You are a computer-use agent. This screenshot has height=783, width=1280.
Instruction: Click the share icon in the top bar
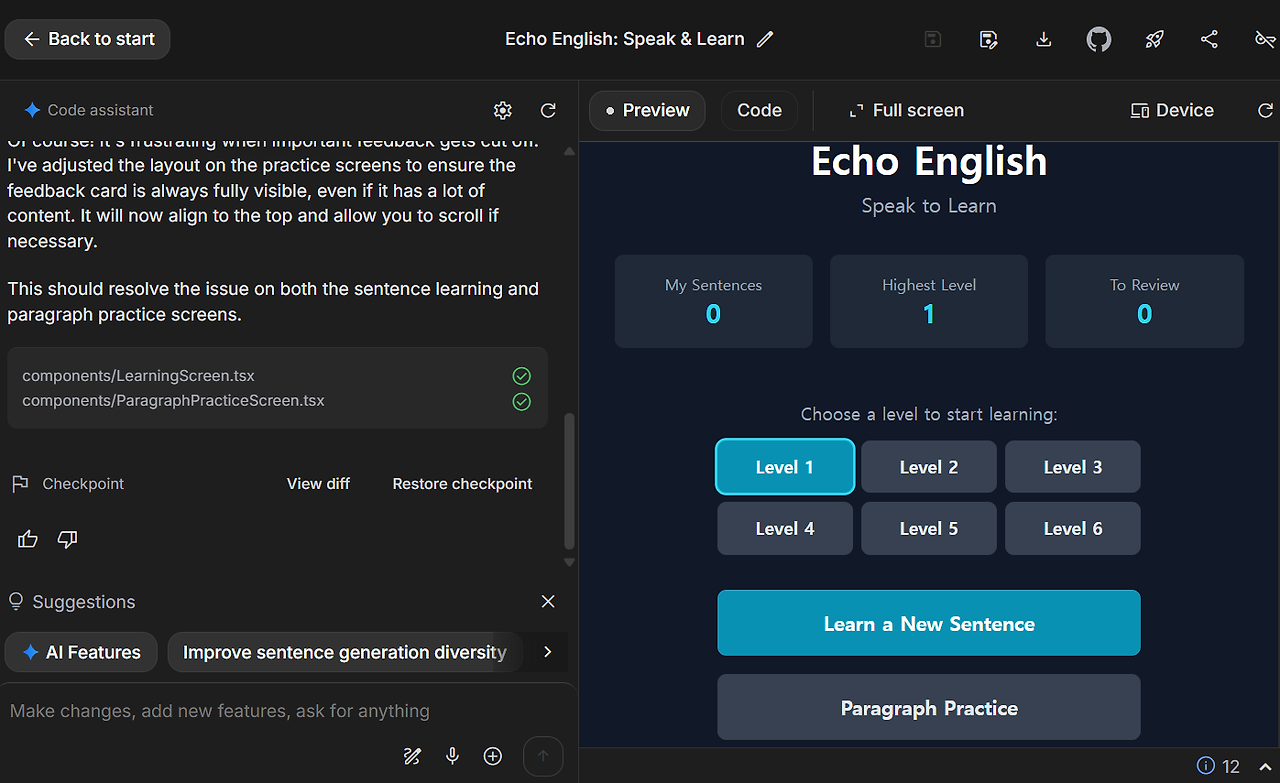(1209, 39)
